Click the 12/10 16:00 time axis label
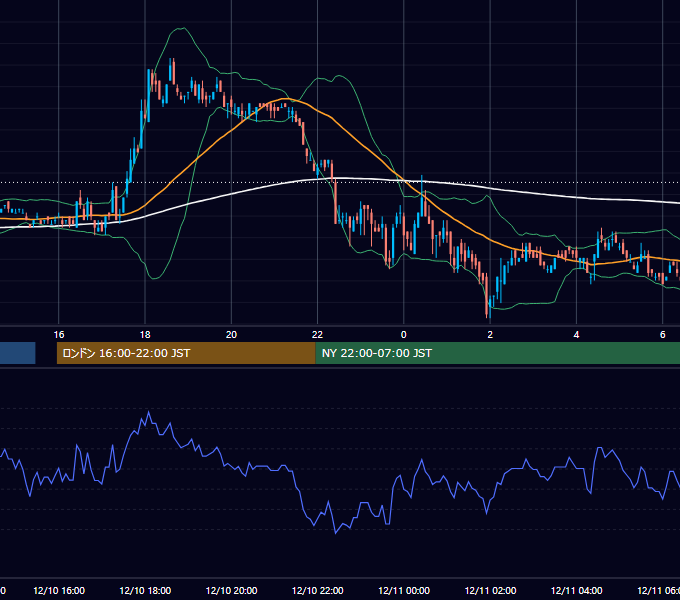This screenshot has width=680, height=600. pyautogui.click(x=59, y=590)
